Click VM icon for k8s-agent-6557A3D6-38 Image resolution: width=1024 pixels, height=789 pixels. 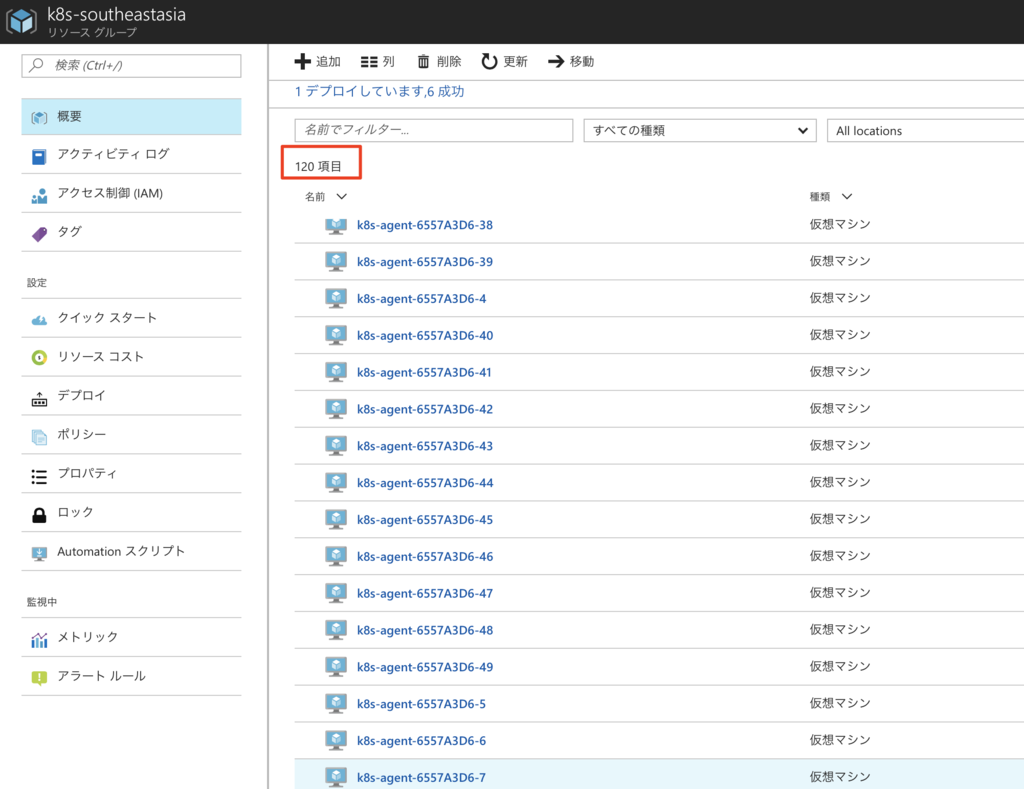point(336,225)
